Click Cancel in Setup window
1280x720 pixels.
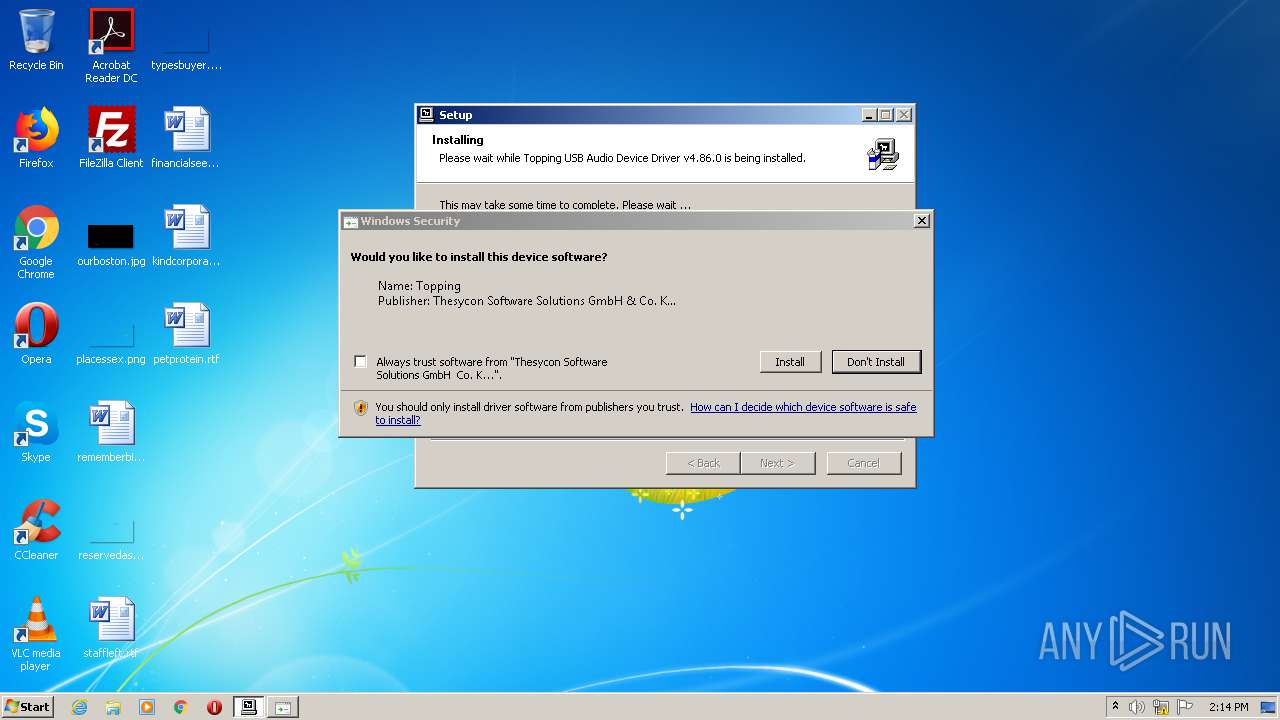pyautogui.click(x=864, y=463)
